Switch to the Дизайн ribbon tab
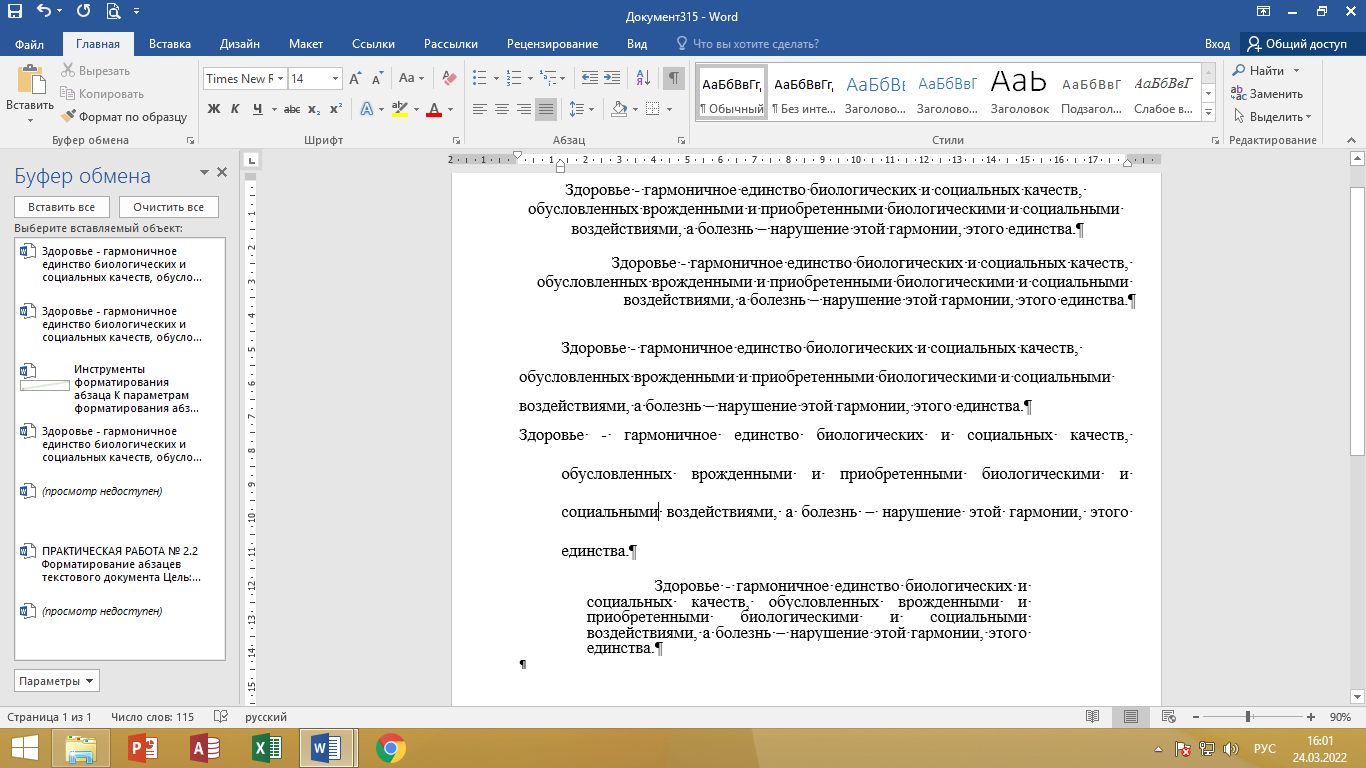The image size is (1366, 768). pos(241,44)
